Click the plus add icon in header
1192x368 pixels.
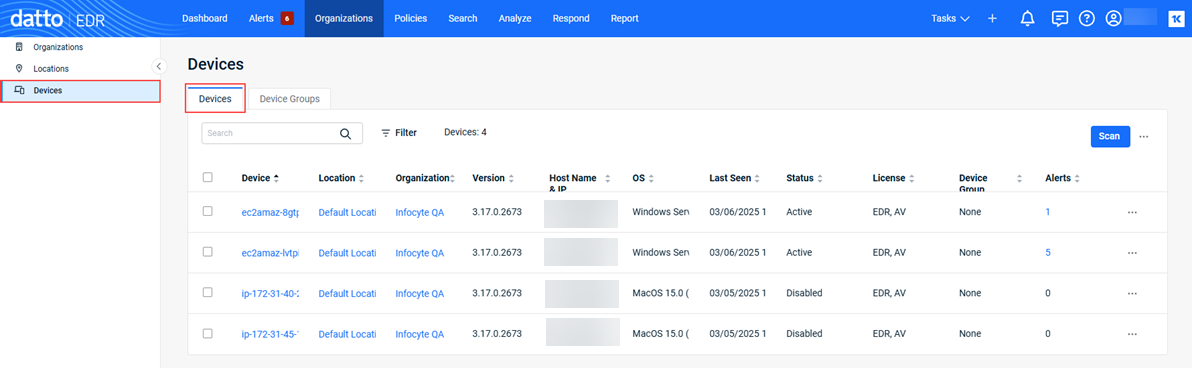pyautogui.click(x=992, y=18)
